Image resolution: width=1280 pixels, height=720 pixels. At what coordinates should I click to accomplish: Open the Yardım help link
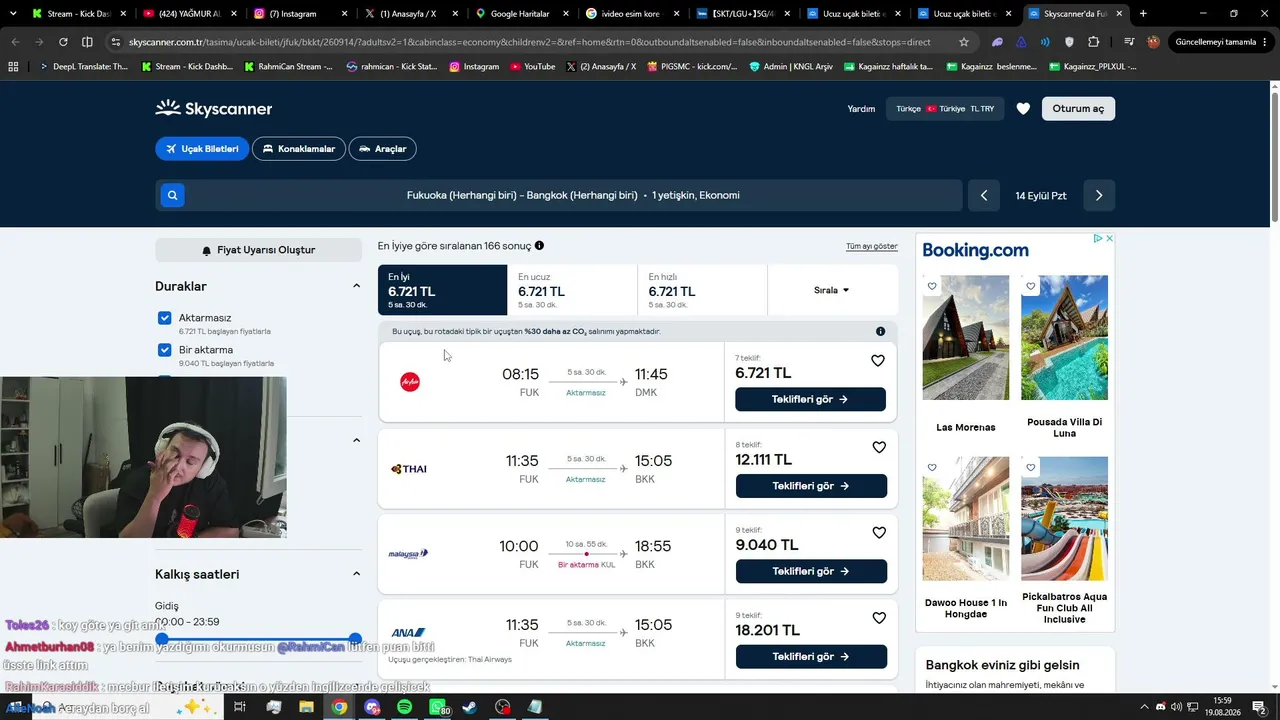click(861, 109)
